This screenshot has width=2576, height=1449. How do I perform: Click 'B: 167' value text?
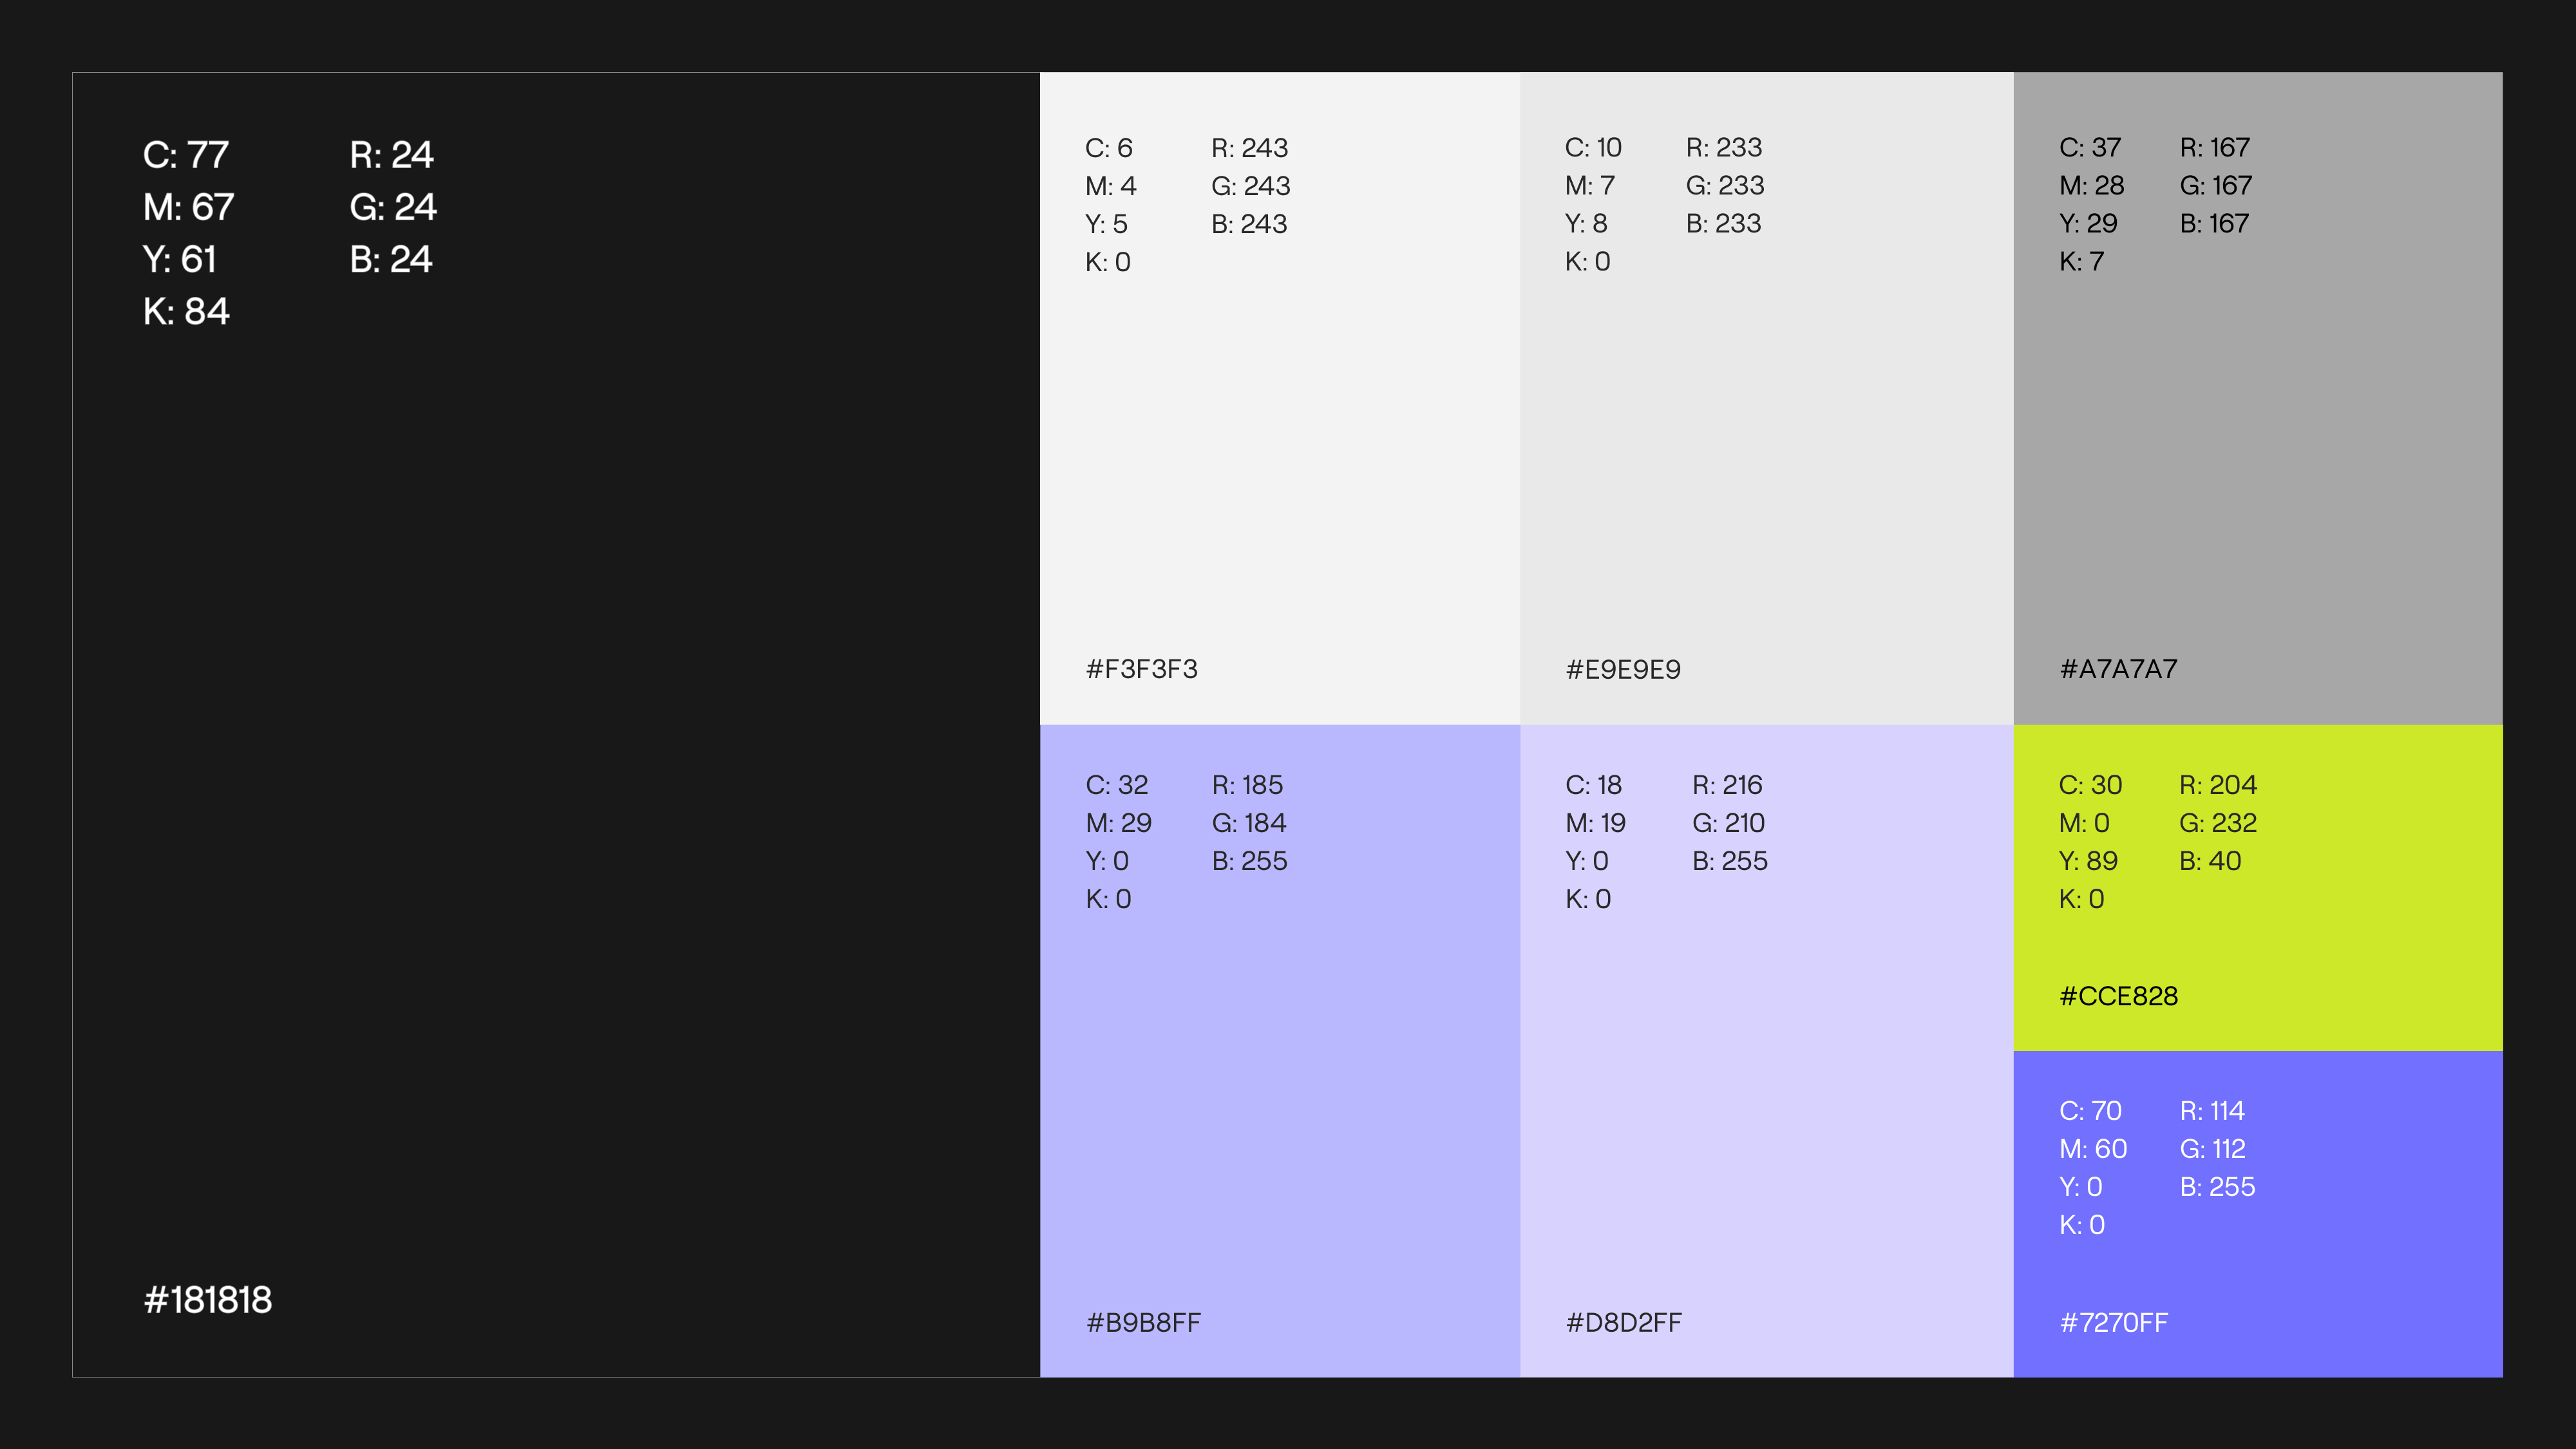click(x=2215, y=223)
